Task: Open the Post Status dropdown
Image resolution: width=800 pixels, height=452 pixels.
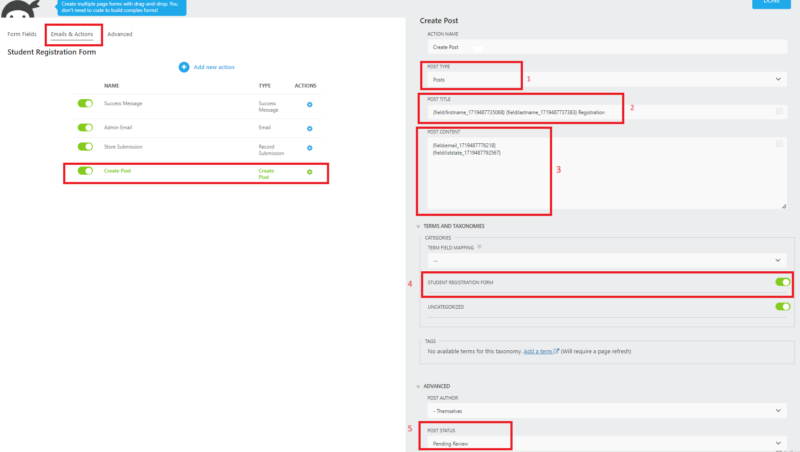Action: tap(607, 443)
